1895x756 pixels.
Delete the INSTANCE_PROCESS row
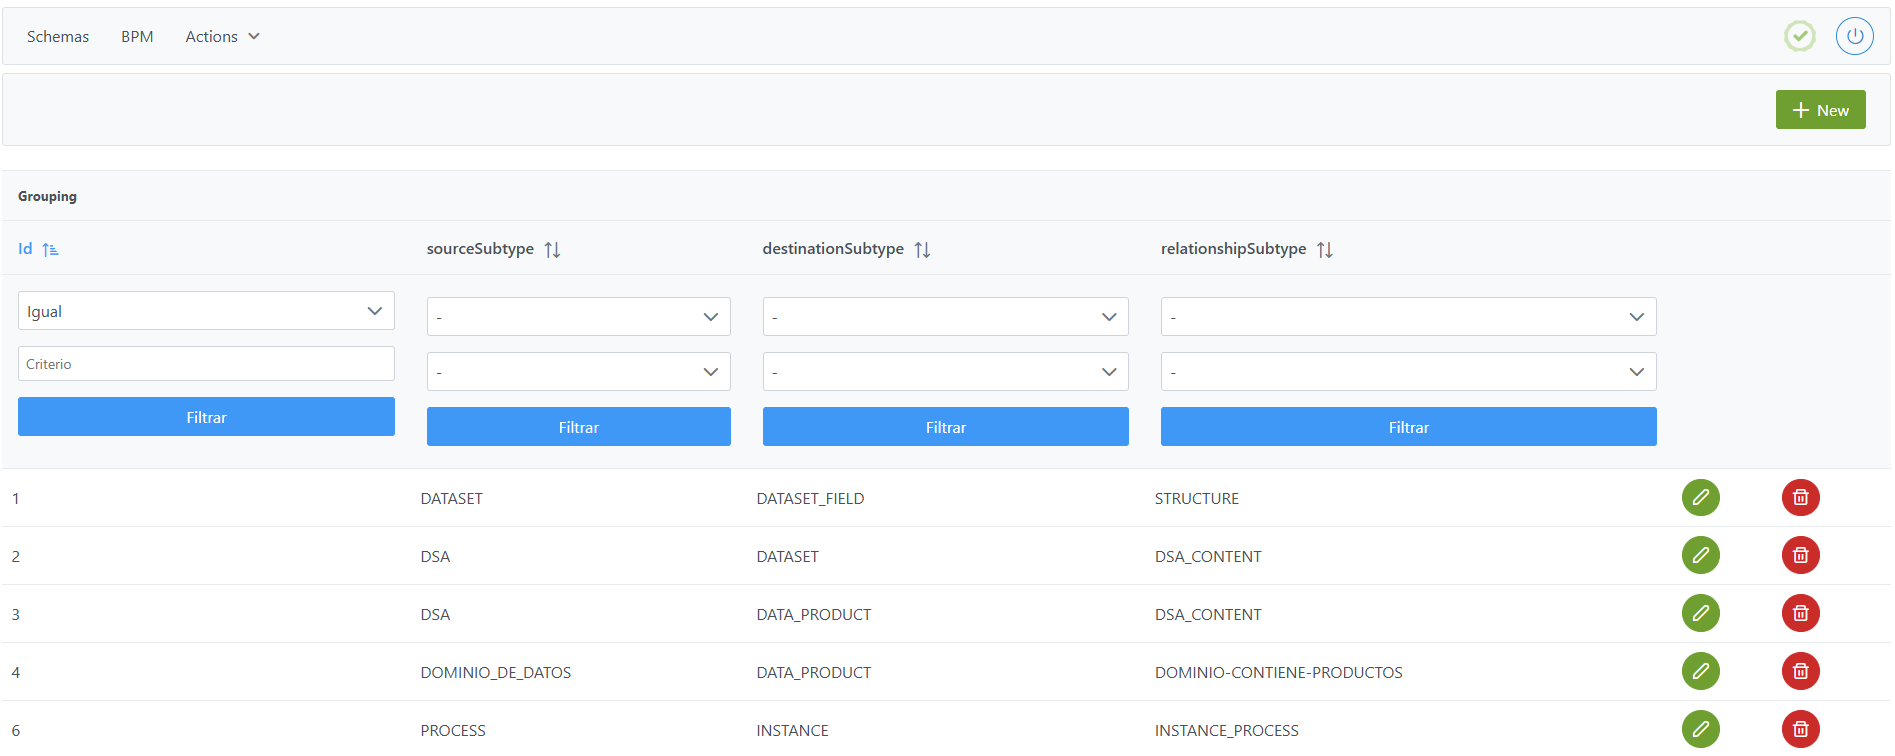coord(1800,729)
